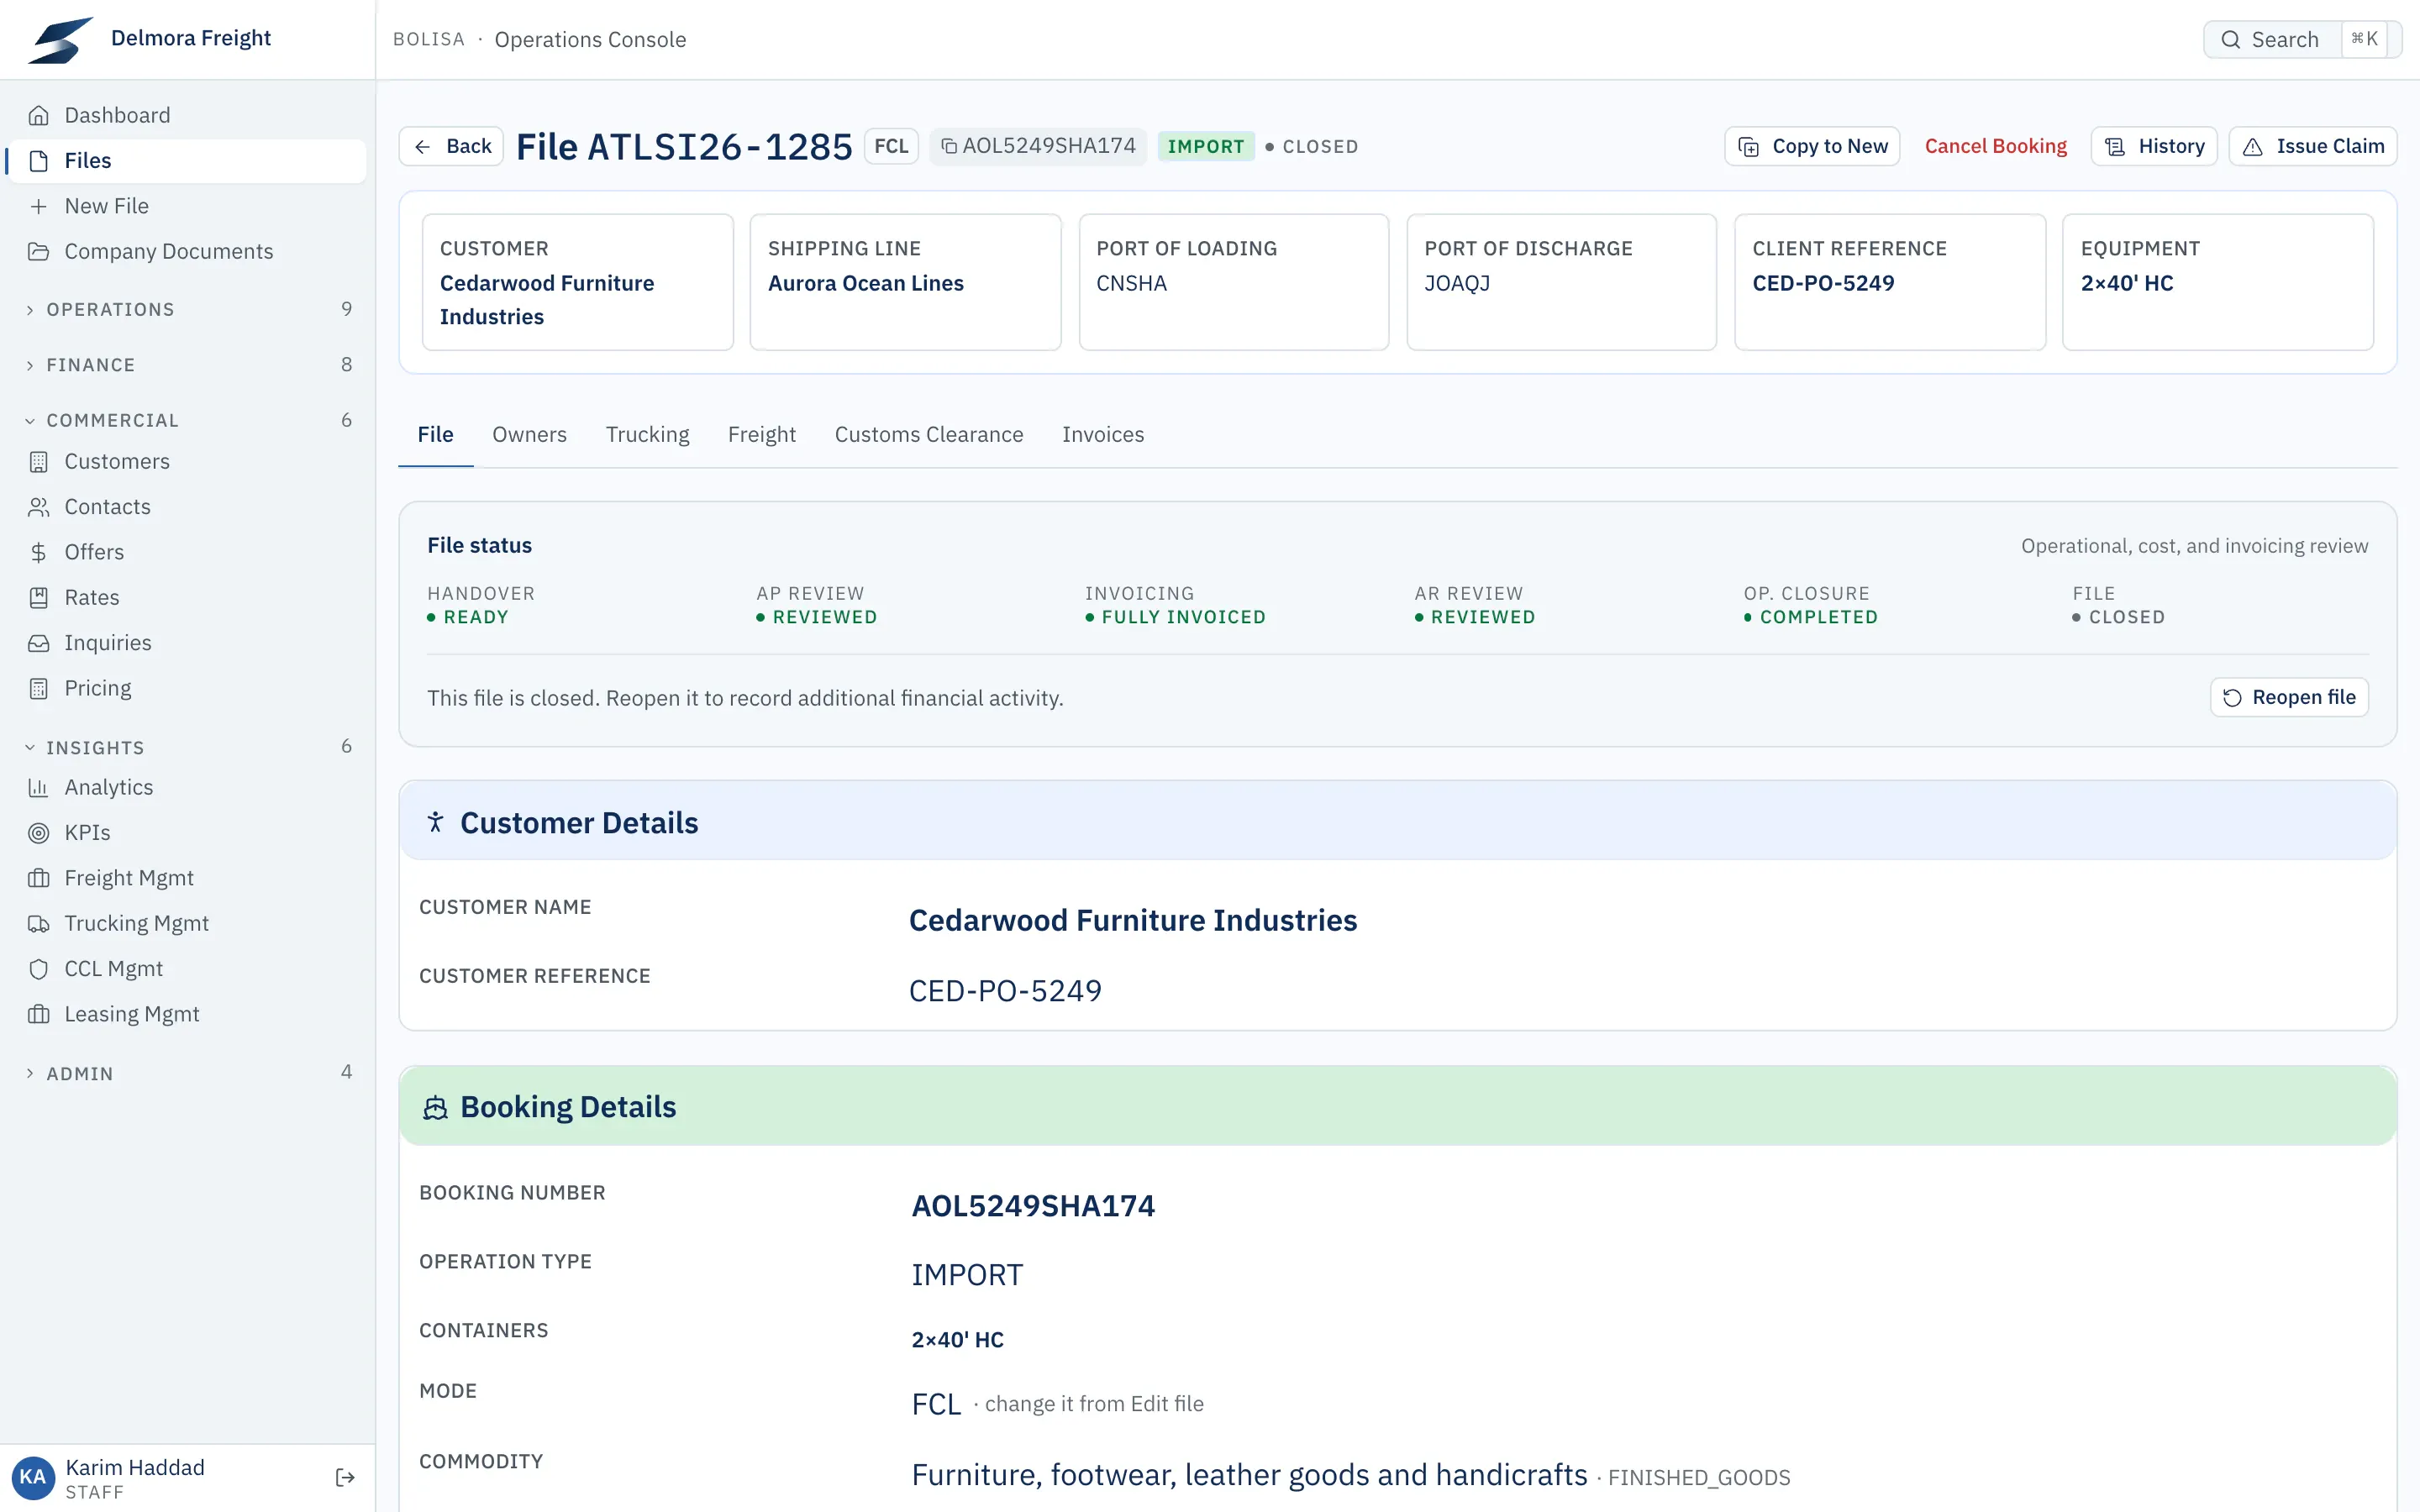This screenshot has width=2420, height=1512.
Task: Click the Search field
Action: tap(2301, 40)
